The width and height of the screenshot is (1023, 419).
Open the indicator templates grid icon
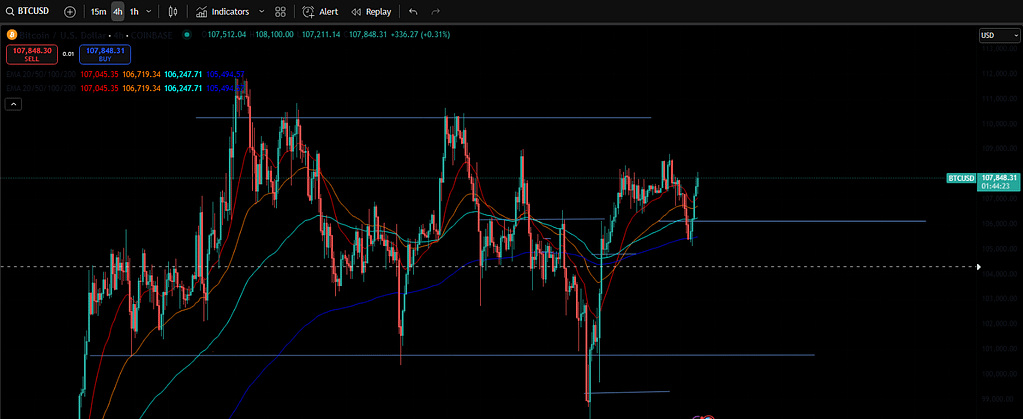(x=280, y=12)
